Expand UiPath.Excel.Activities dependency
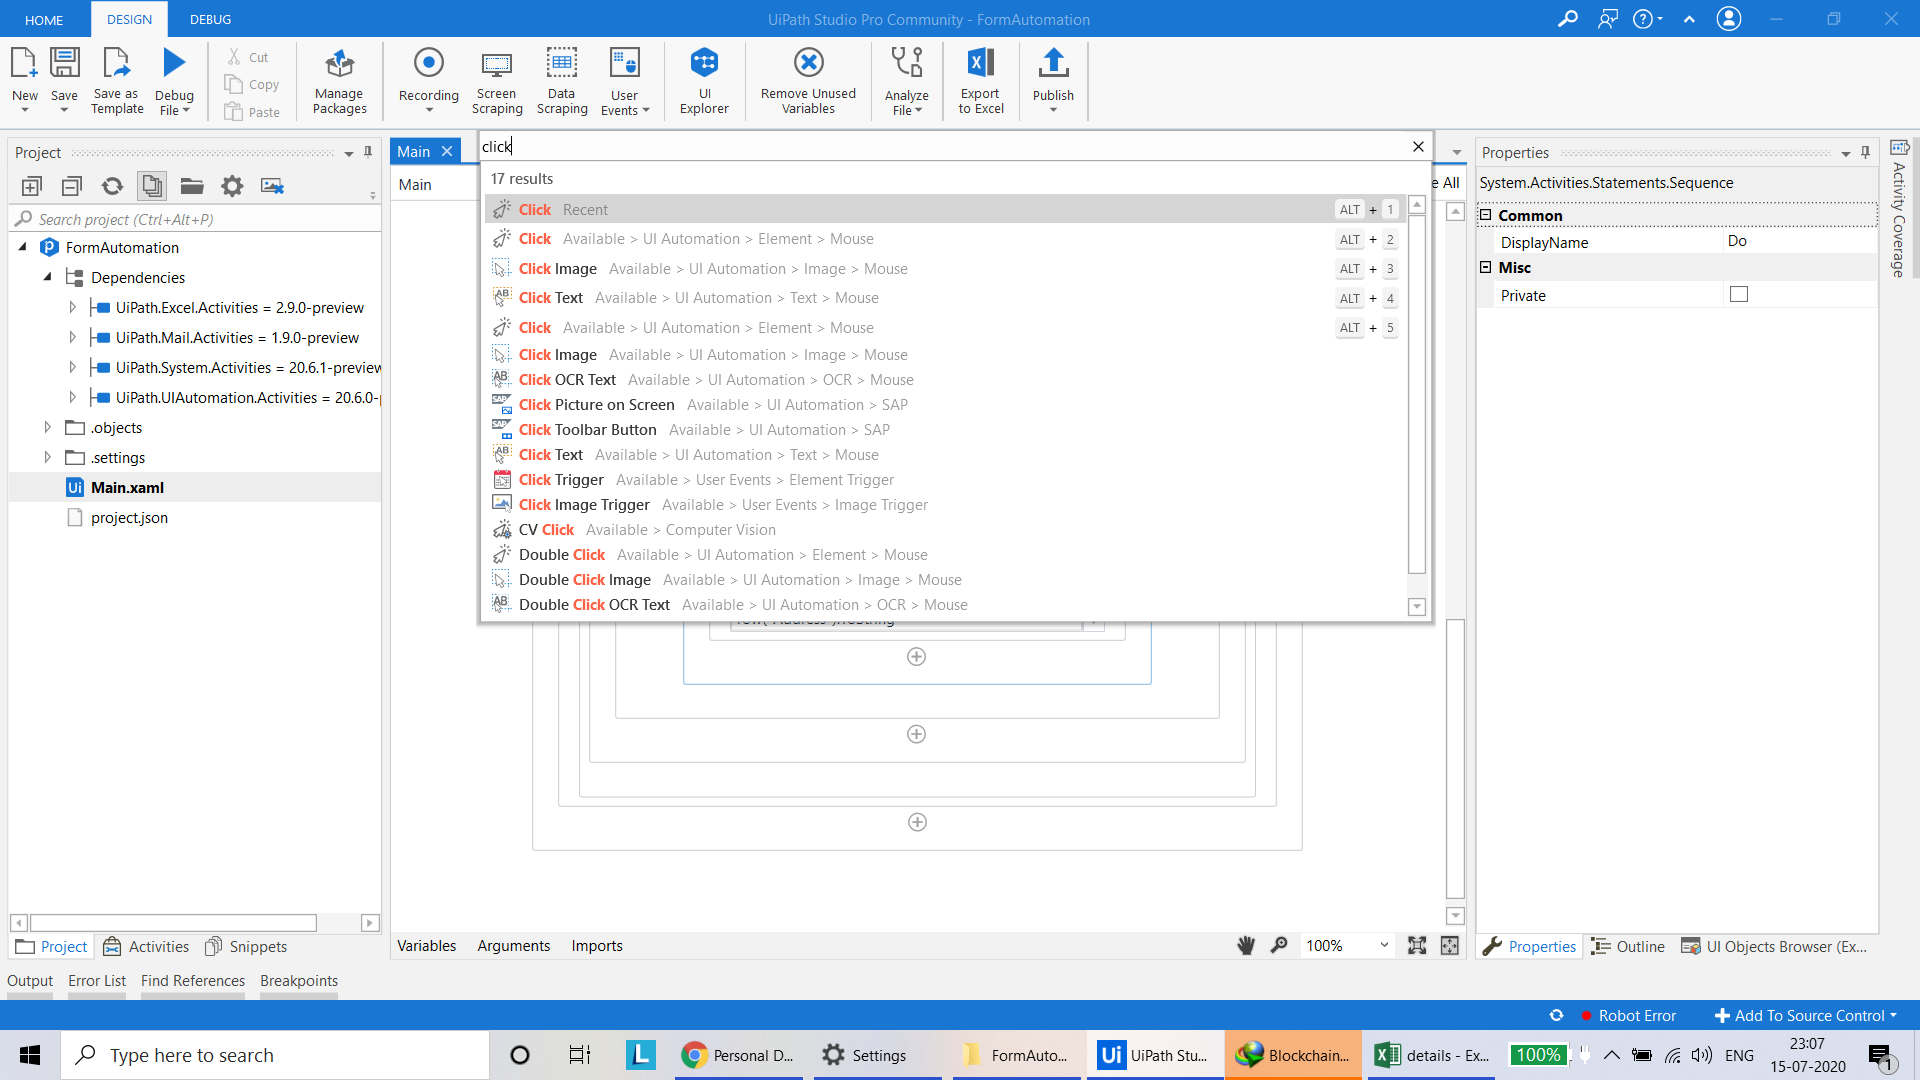Image resolution: width=1920 pixels, height=1080 pixels. [x=72, y=307]
